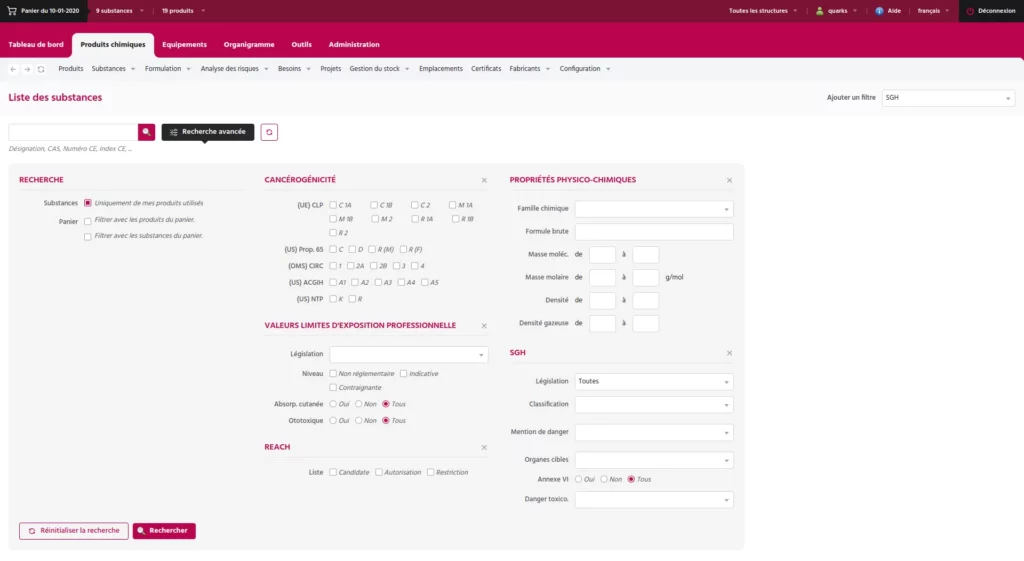Check the REACH Candidate checkbox
1024x561 pixels.
click(x=333, y=472)
